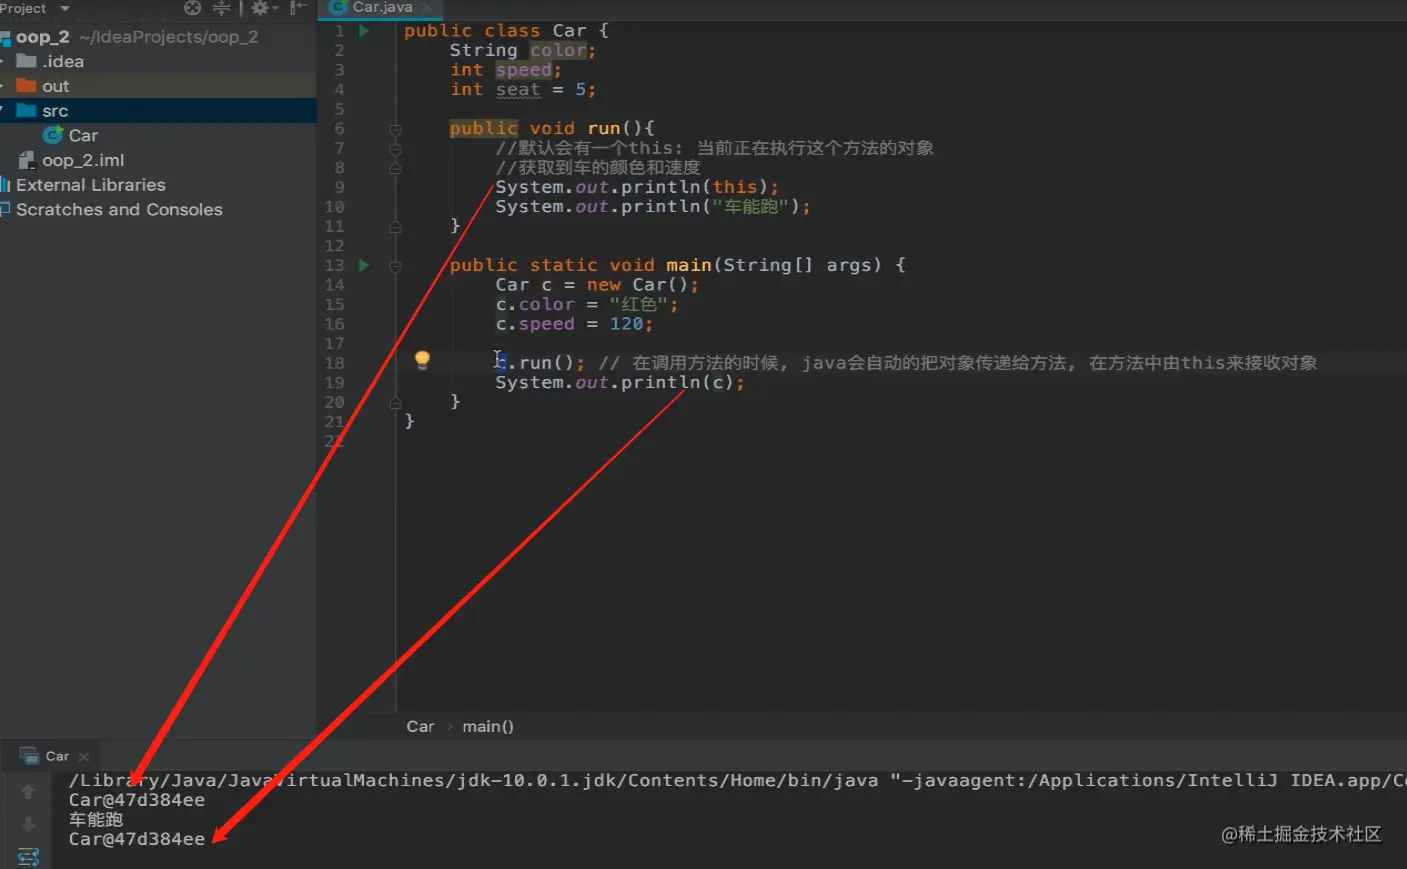The width and height of the screenshot is (1407, 869).
Task: Click the 'speed' field declaration on line 3
Action: pos(523,70)
